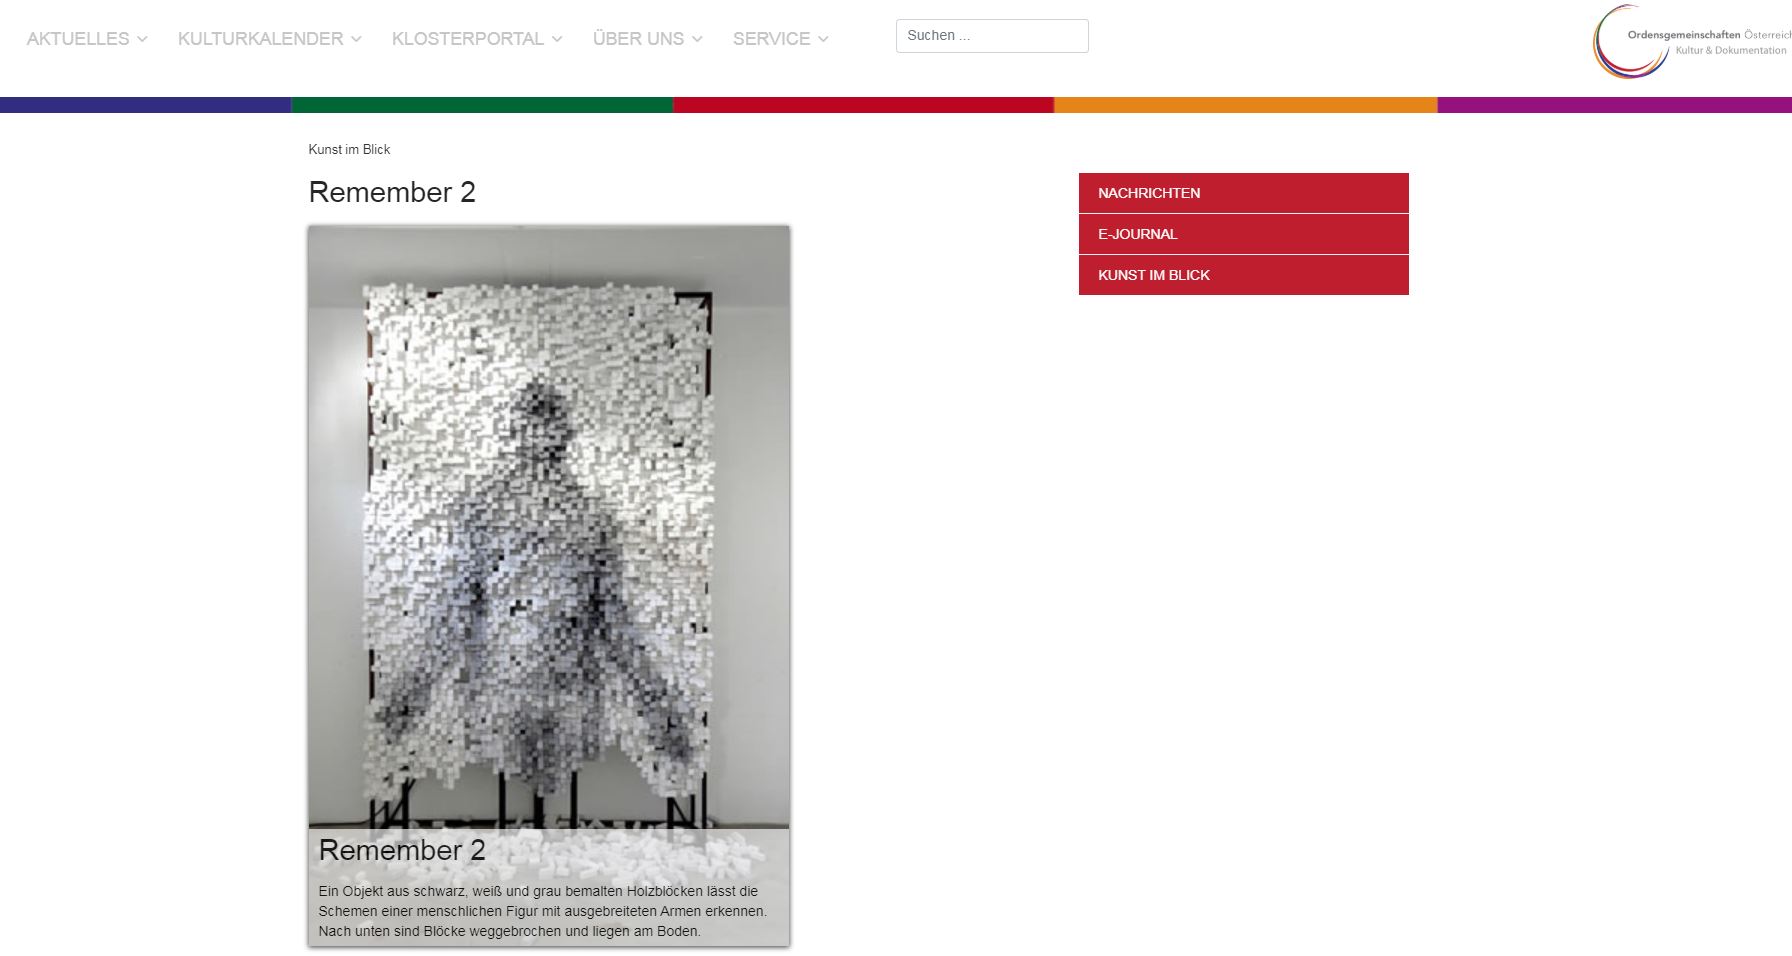1792x956 pixels.
Task: Go to E-JOURNAL in the sidebar
Action: click(x=1243, y=234)
